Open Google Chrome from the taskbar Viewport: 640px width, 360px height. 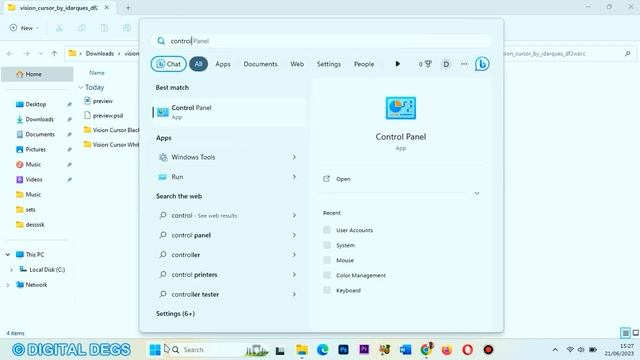point(426,349)
